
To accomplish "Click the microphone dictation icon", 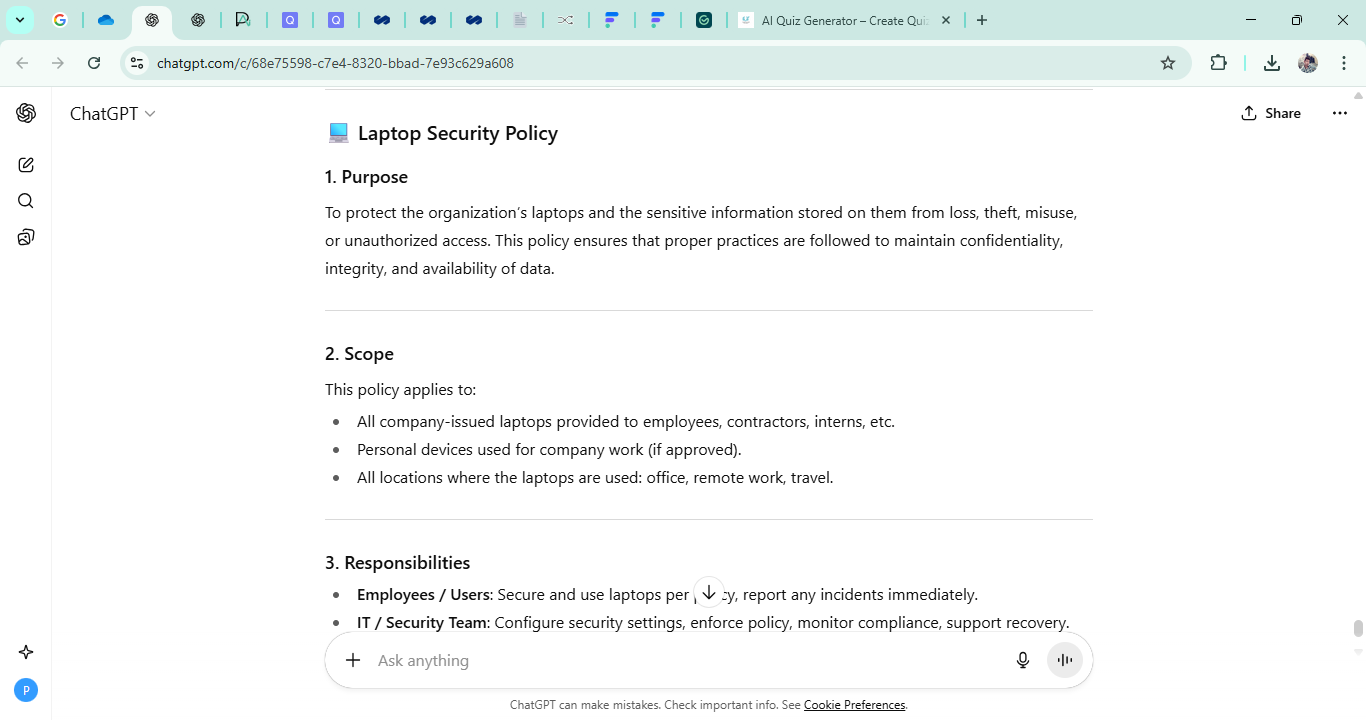I will pos(1022,660).
